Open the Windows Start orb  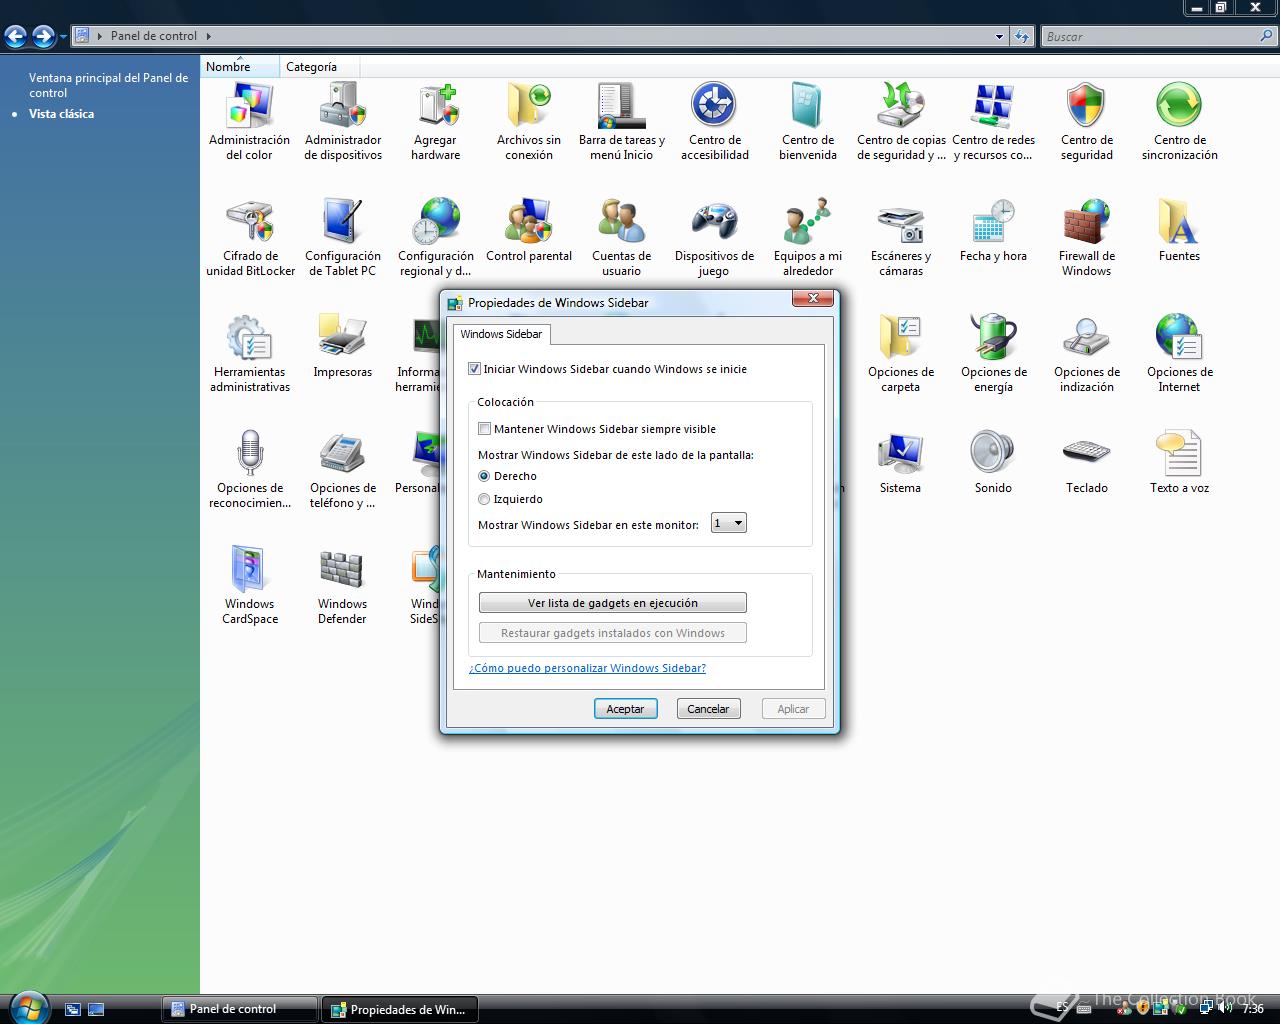27,1007
